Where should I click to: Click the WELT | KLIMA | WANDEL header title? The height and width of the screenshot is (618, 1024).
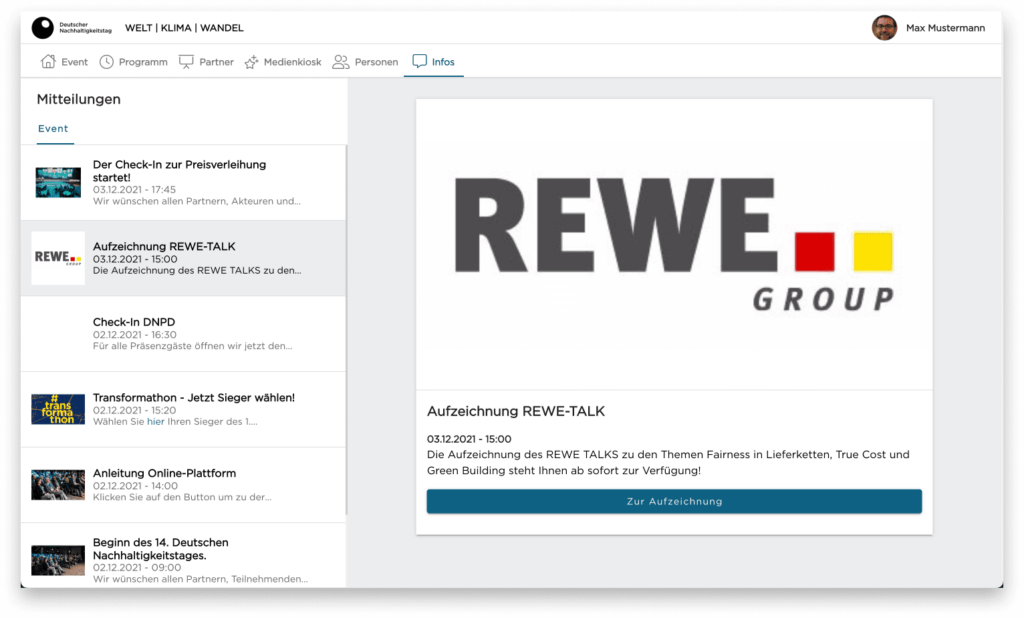pyautogui.click(x=183, y=27)
